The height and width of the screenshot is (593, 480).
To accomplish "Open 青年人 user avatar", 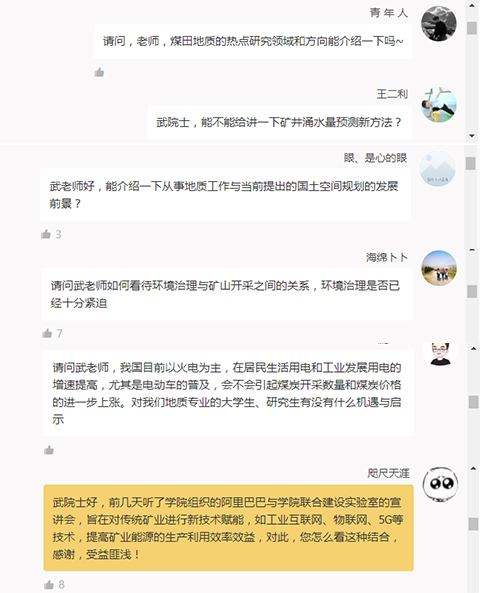I will [x=439, y=23].
